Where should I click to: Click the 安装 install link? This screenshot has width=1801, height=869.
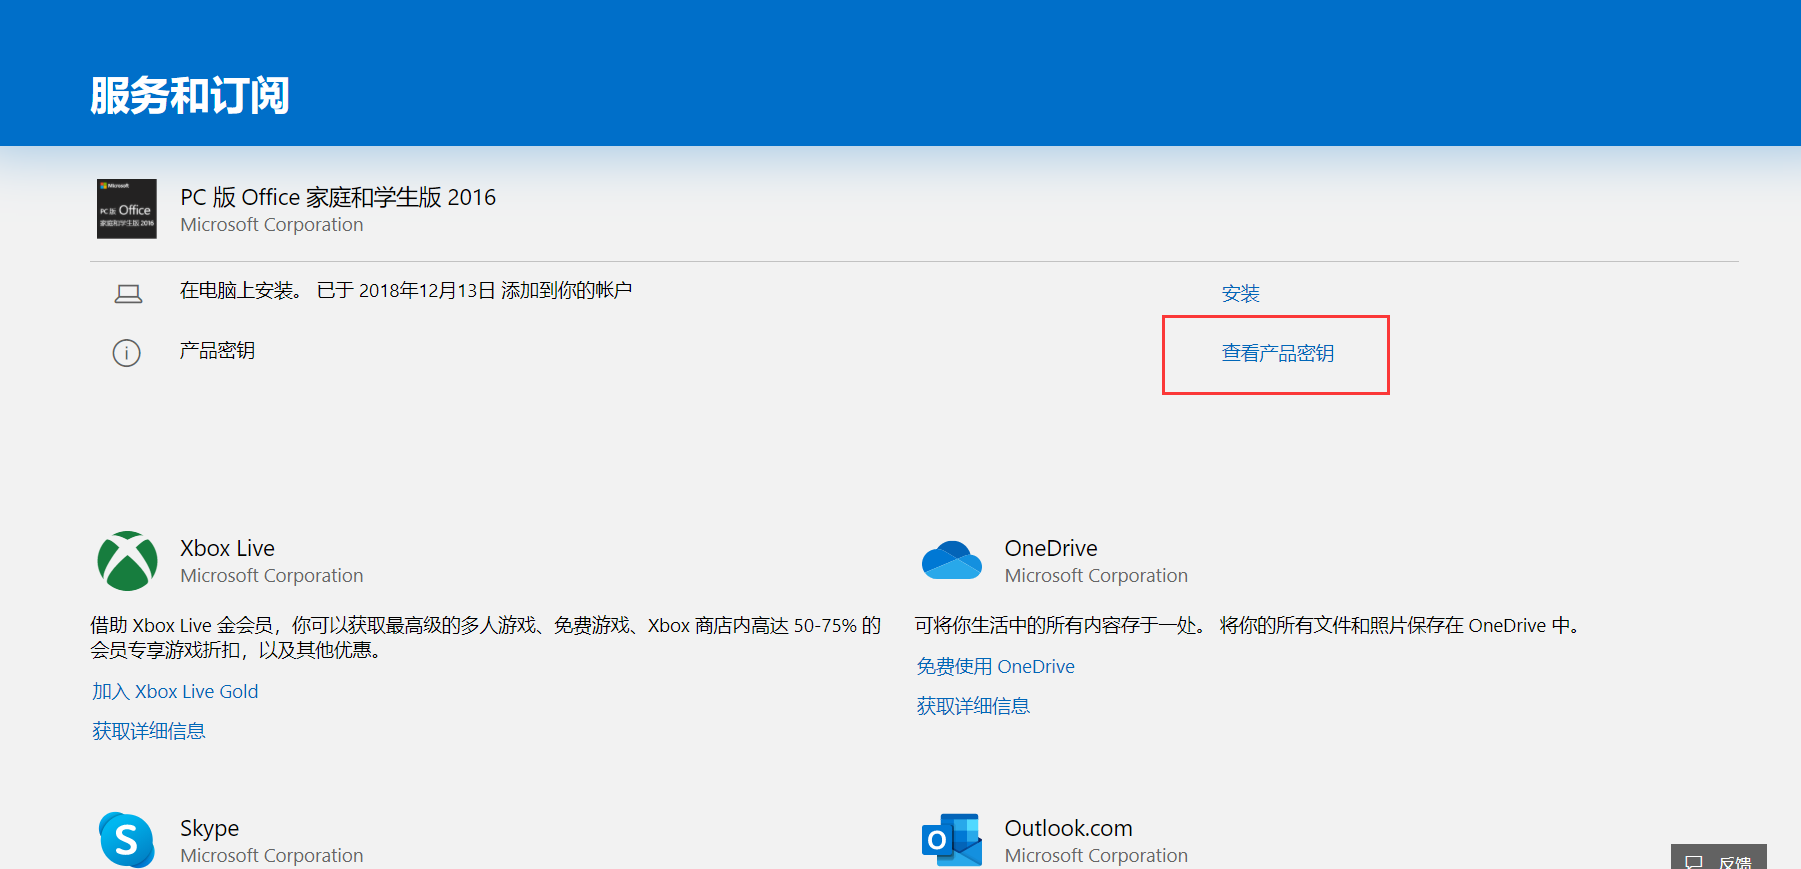click(1241, 294)
